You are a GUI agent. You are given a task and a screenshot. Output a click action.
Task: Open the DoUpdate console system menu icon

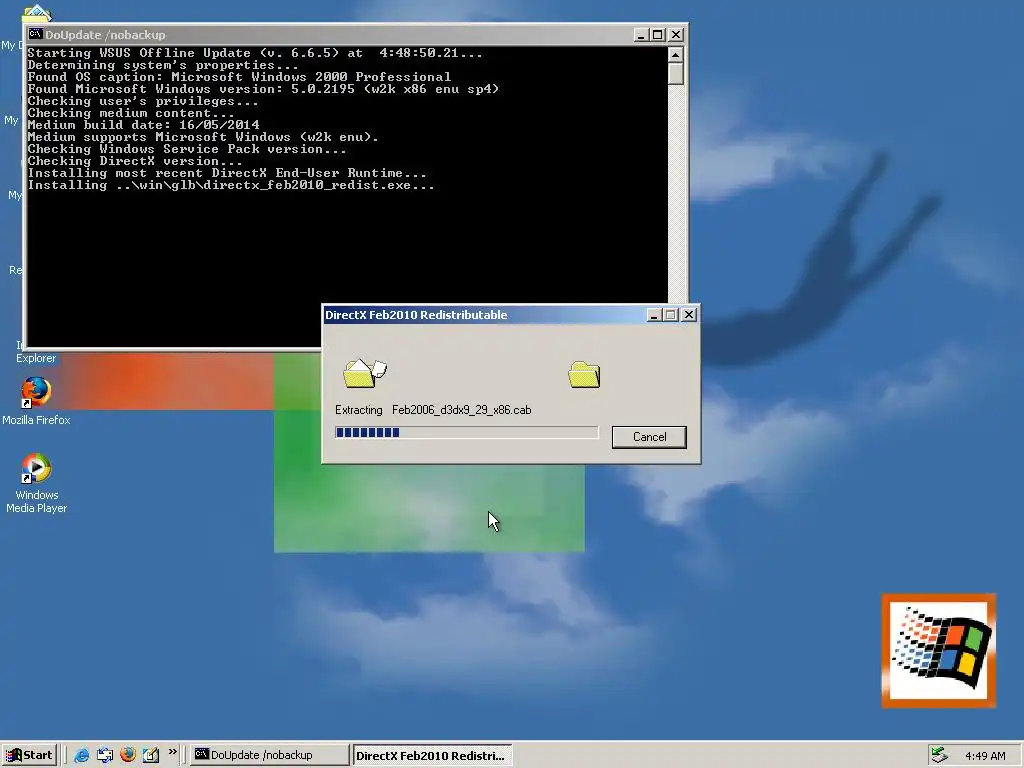coord(35,34)
